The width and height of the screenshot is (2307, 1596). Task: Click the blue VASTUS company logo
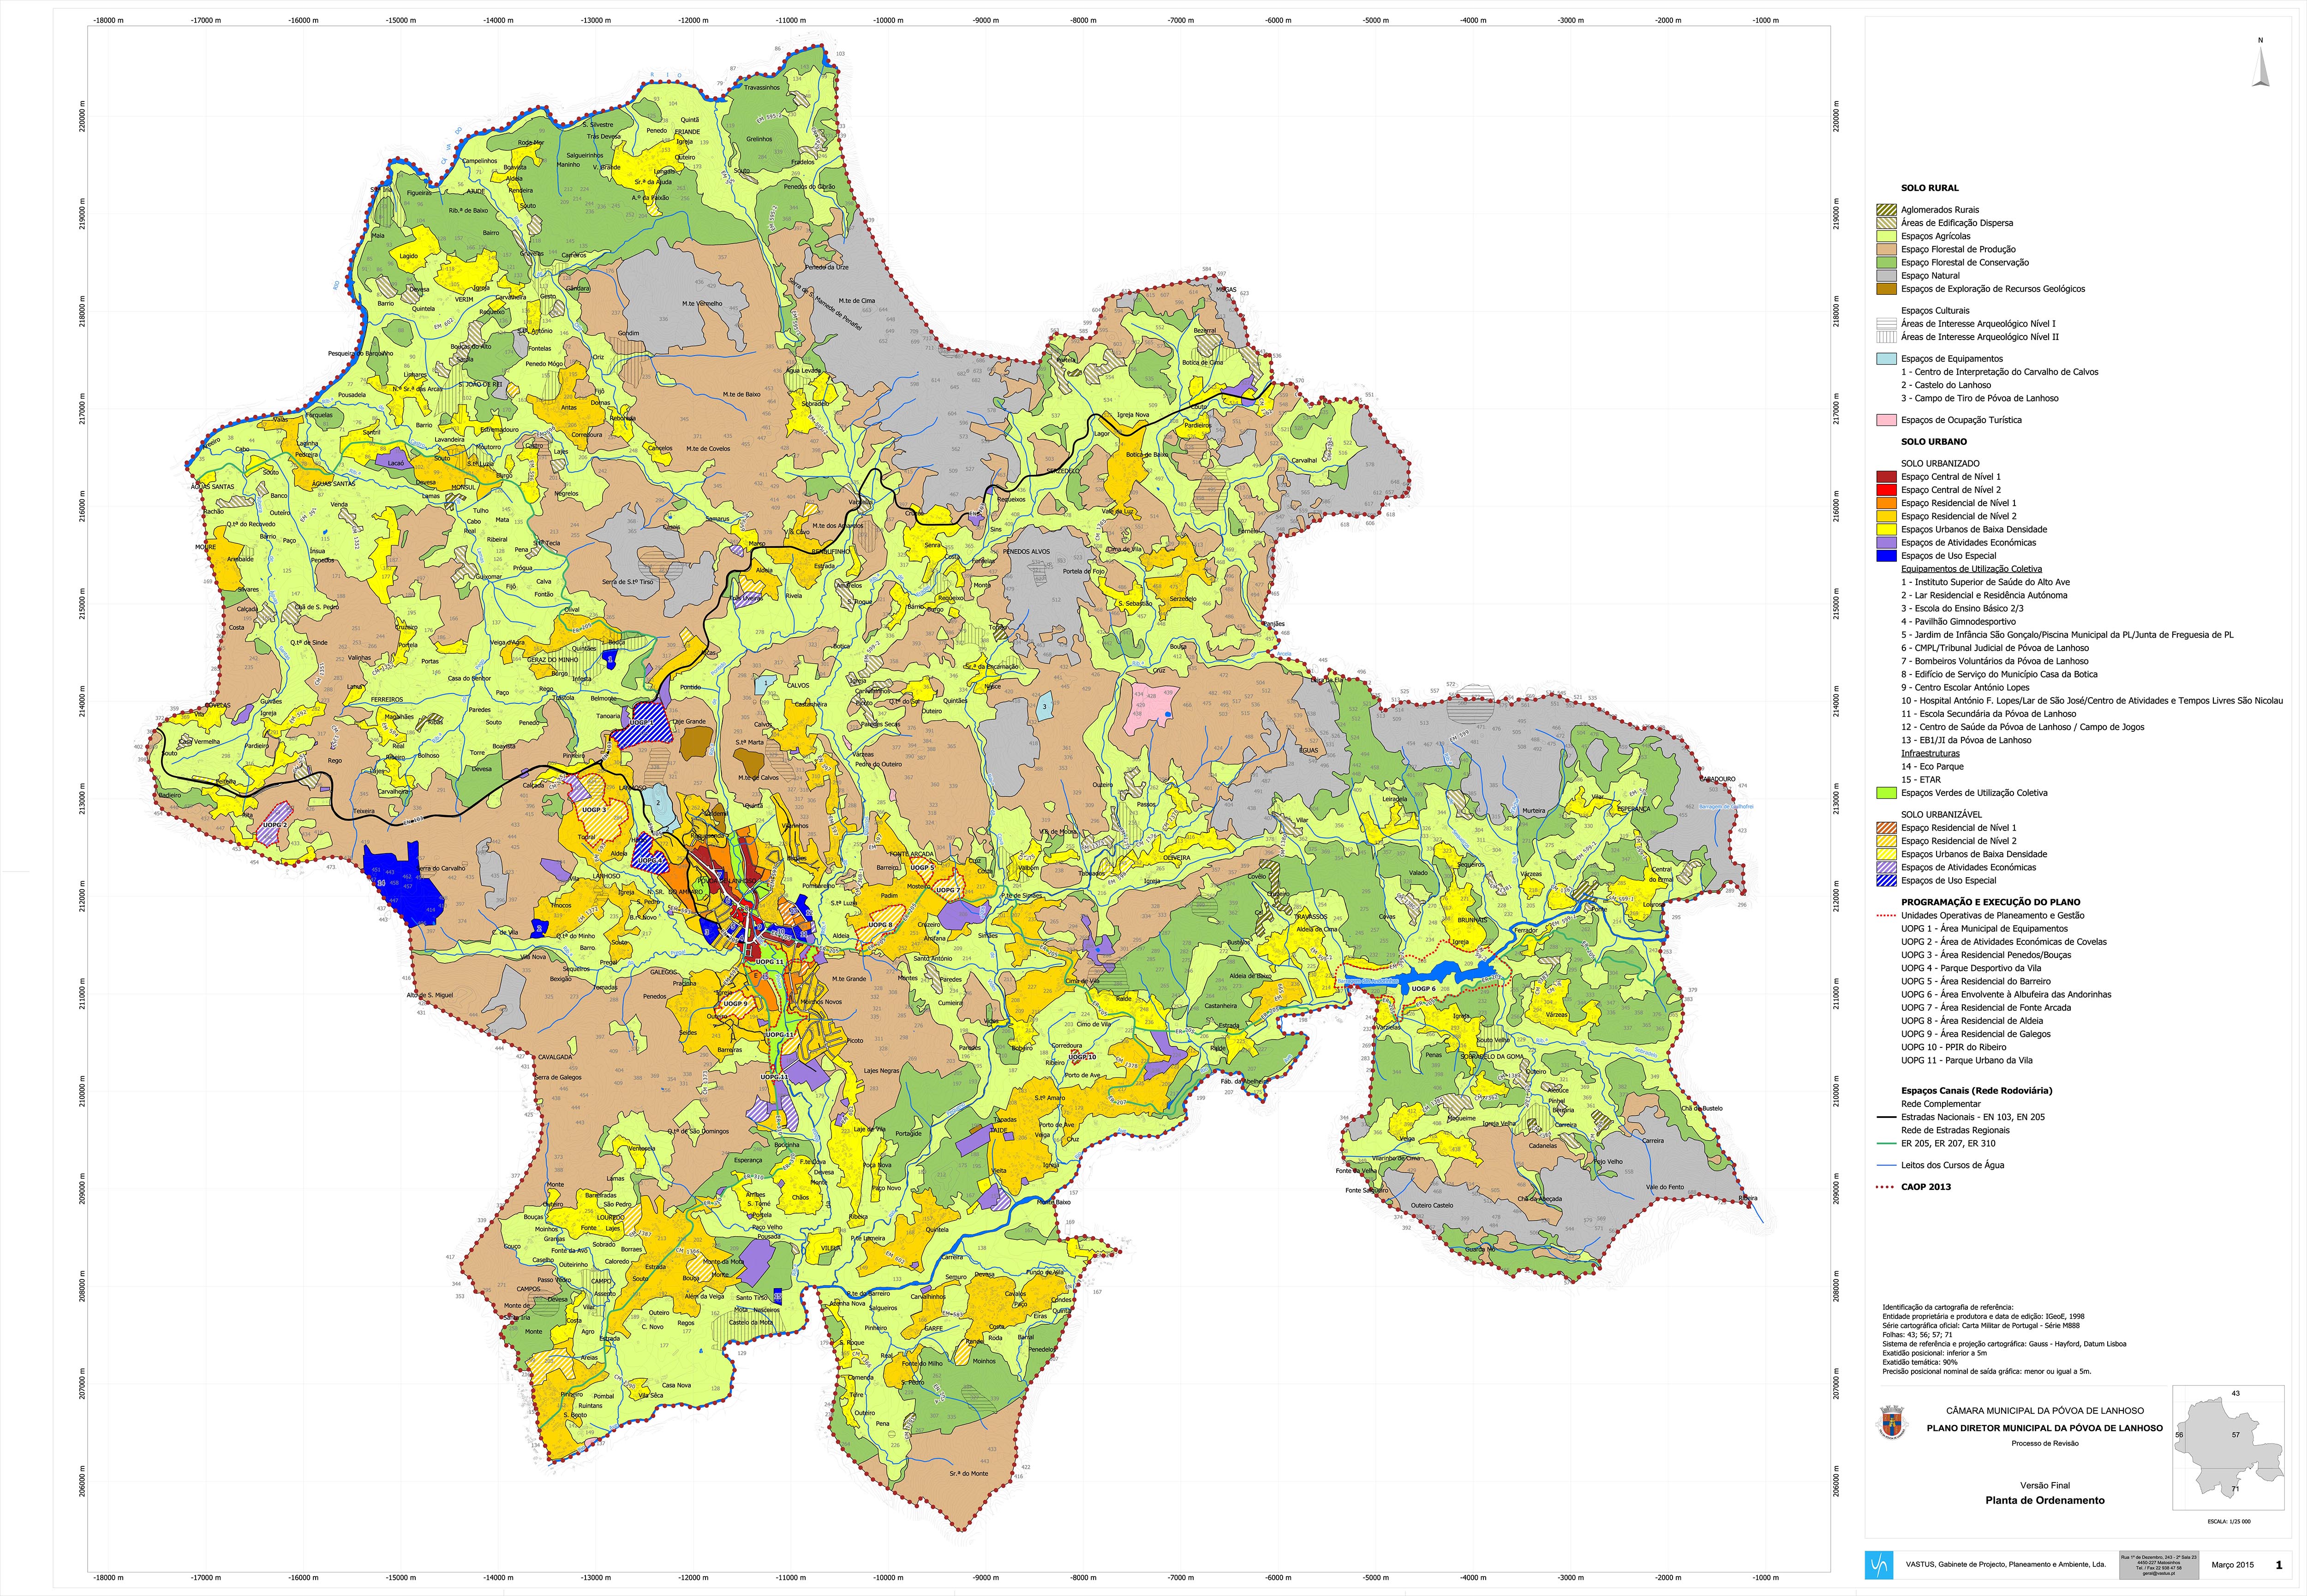coord(1879,1564)
